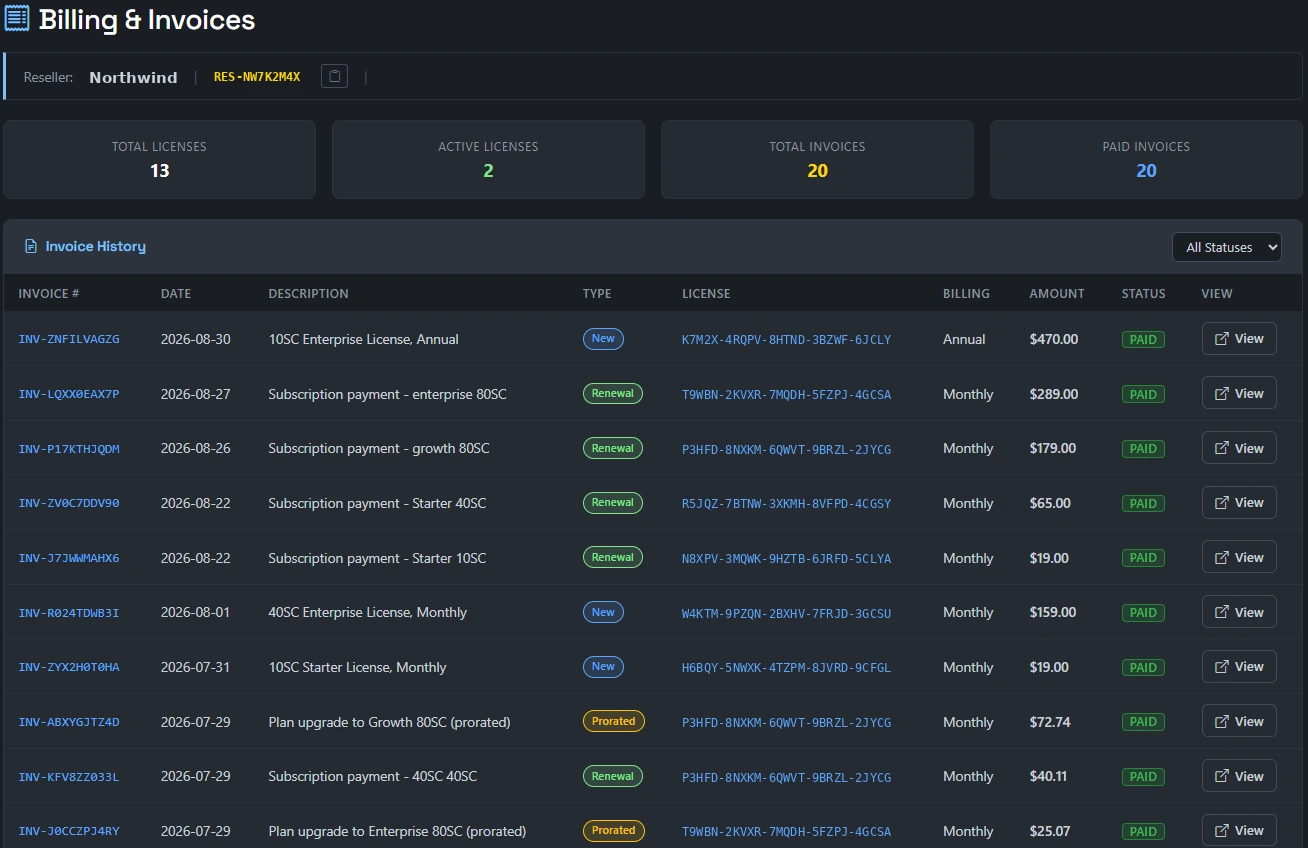Open invoice link INV-ZV0C7DDV90
The height and width of the screenshot is (848, 1308).
(x=69, y=503)
